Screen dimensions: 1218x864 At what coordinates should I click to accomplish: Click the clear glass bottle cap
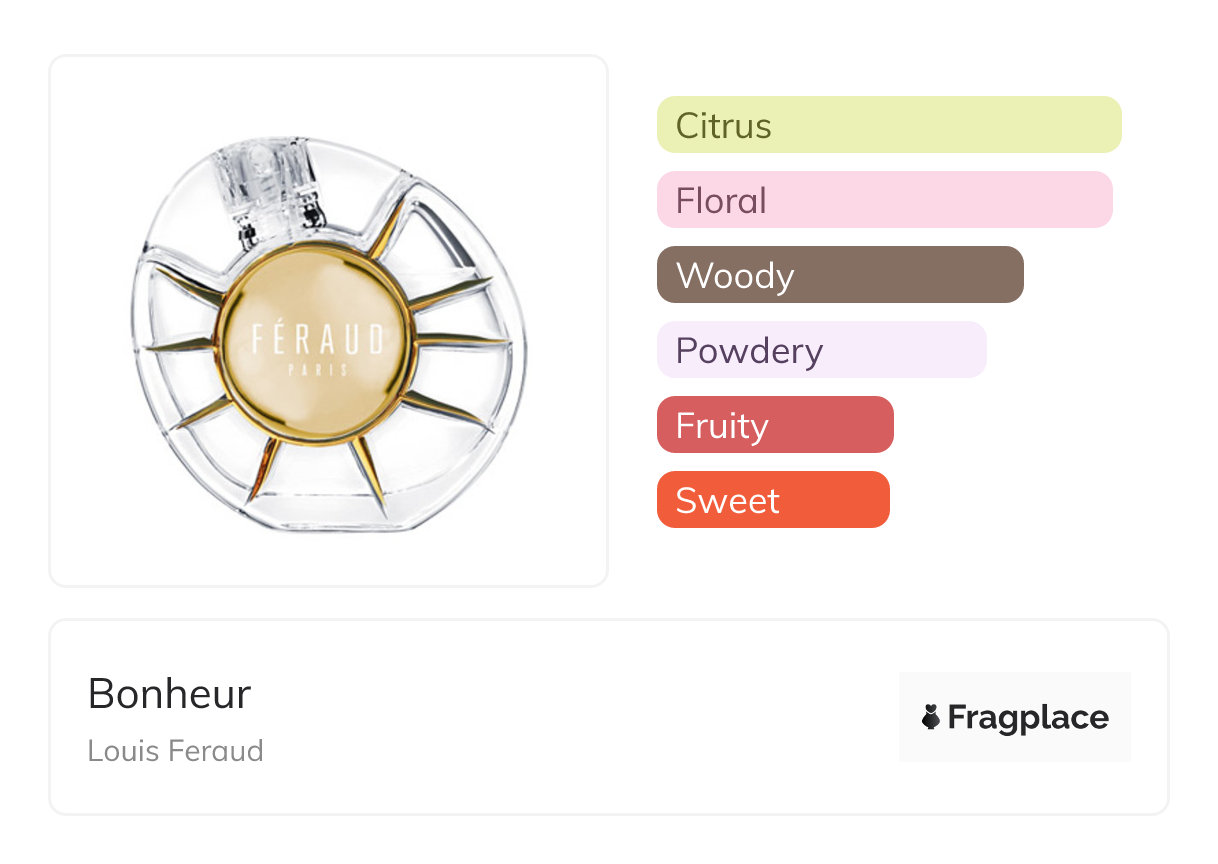coord(268,178)
